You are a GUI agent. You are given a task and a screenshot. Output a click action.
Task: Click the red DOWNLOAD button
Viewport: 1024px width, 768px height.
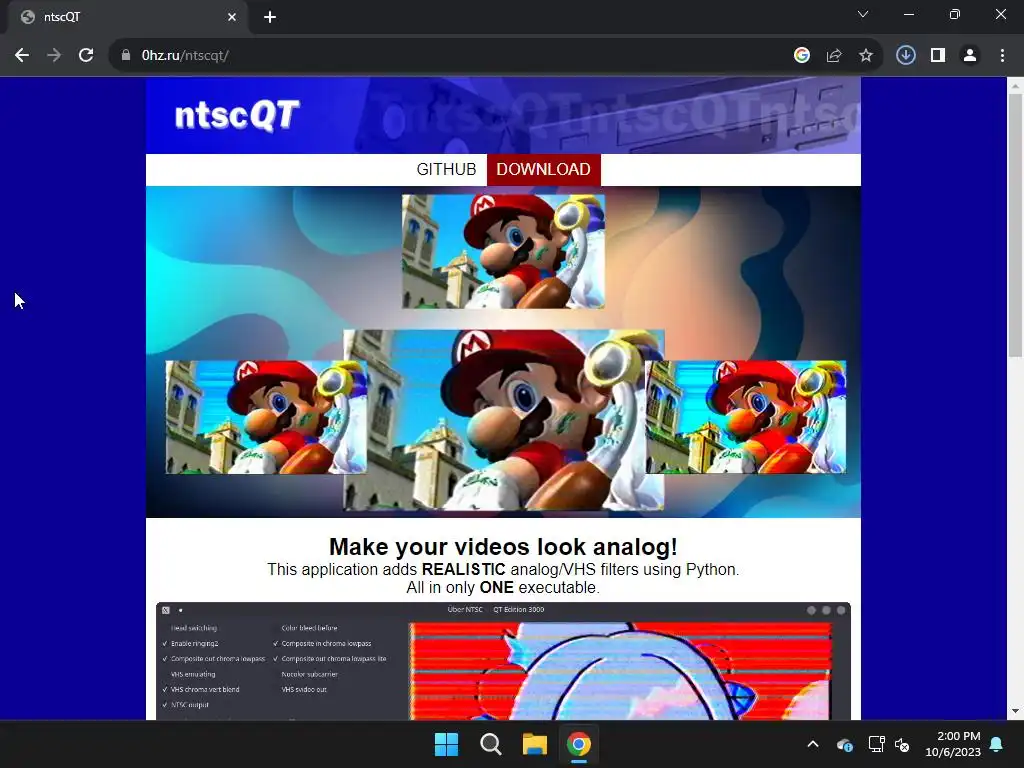(543, 169)
